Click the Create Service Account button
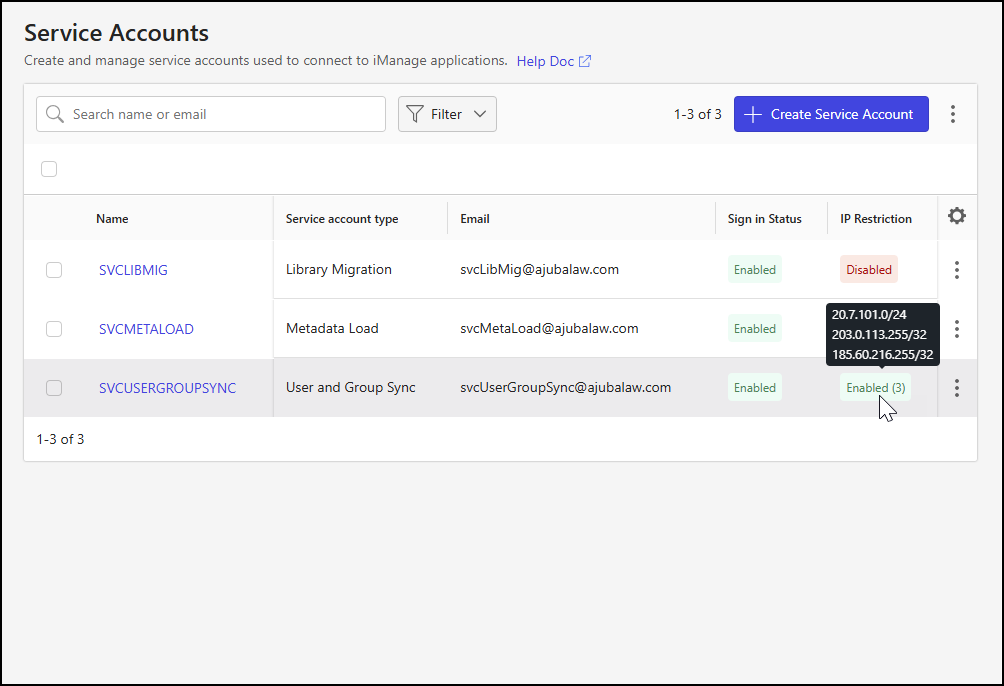The height and width of the screenshot is (686, 1004). tap(831, 113)
